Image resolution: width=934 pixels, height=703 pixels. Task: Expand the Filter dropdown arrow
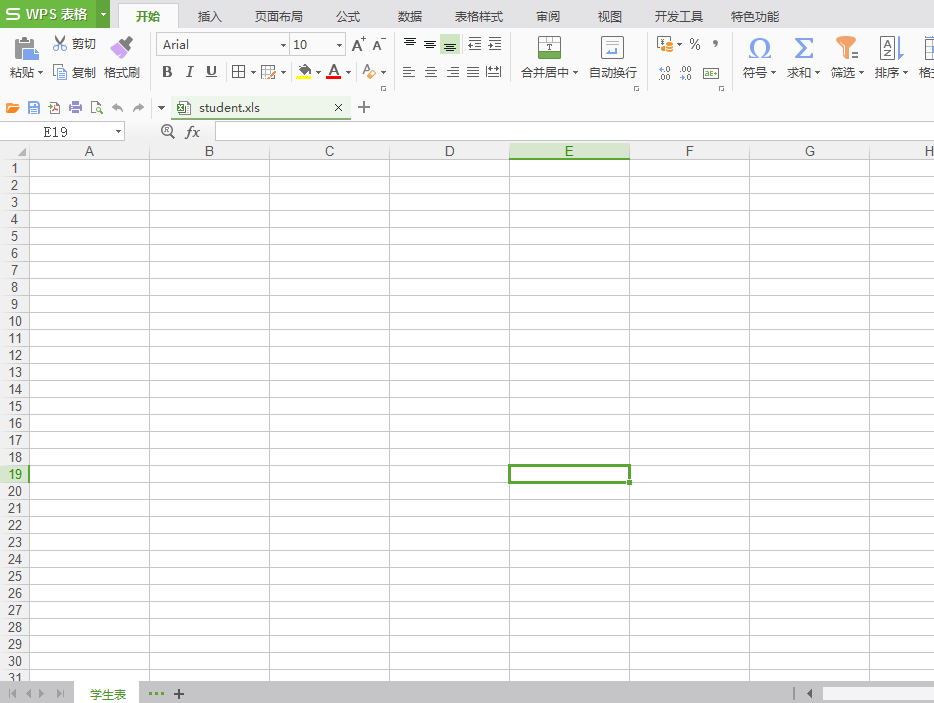click(861, 73)
